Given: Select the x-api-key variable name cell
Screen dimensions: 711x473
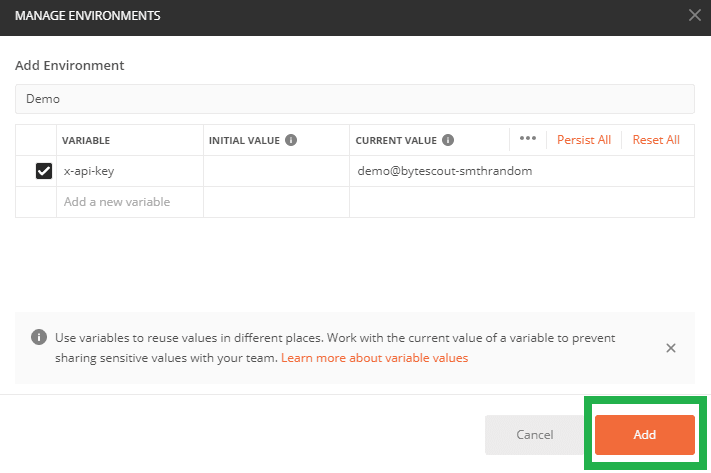Looking at the screenshot, I should coord(130,171).
